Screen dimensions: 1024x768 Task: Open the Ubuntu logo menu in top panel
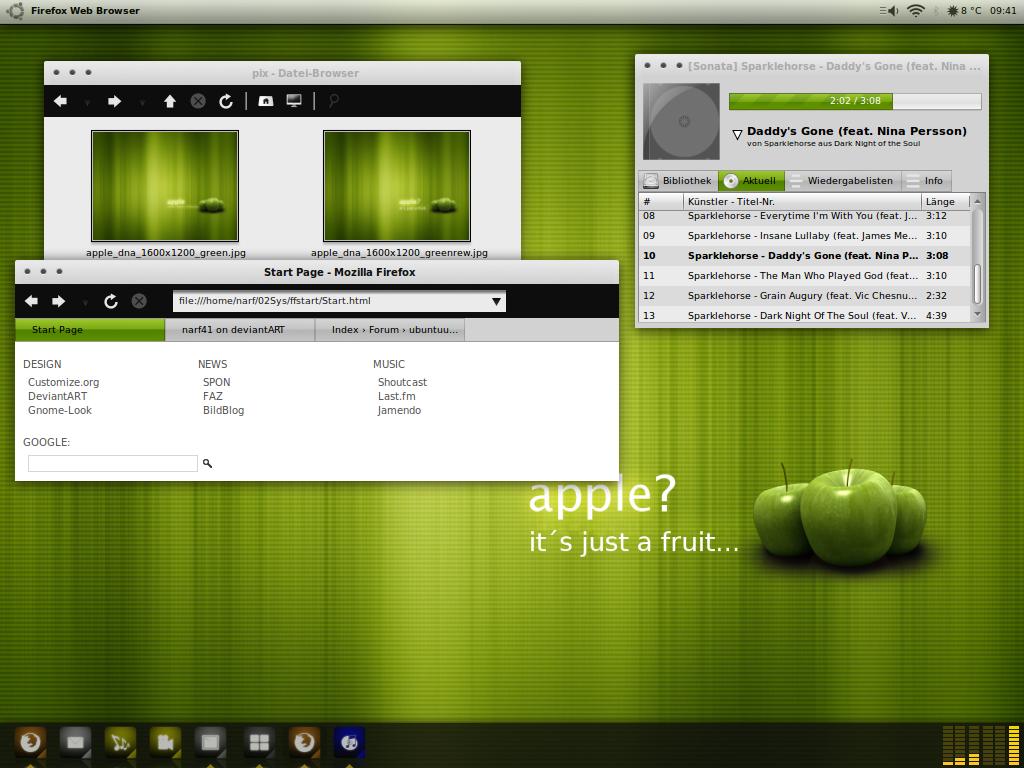point(14,10)
